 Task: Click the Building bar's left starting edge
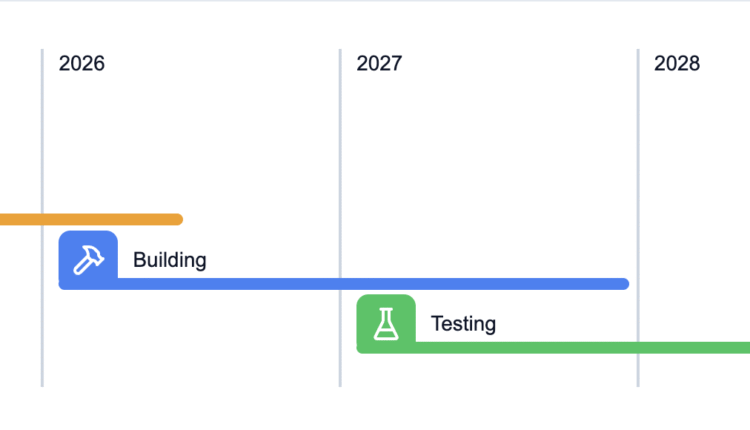(x=63, y=284)
